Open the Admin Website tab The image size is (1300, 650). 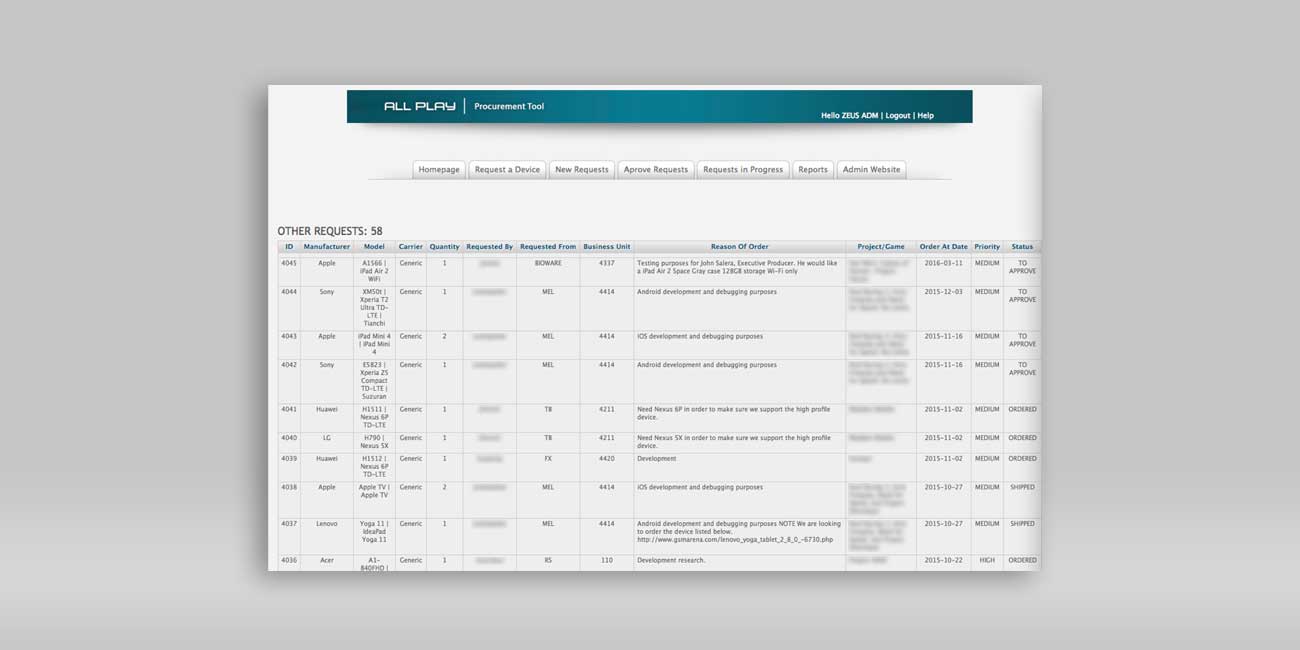tap(871, 170)
